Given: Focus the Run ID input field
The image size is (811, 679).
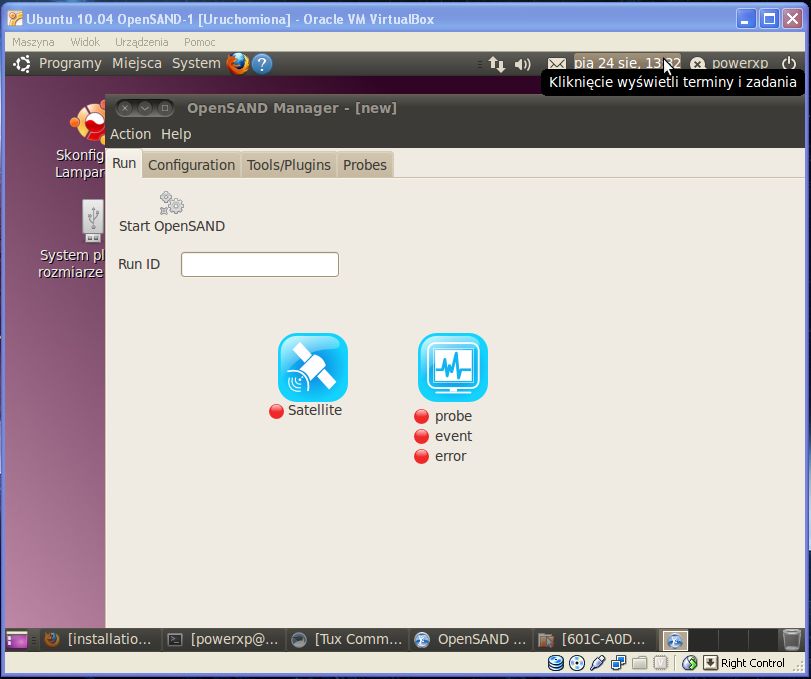Looking at the screenshot, I should tap(260, 264).
